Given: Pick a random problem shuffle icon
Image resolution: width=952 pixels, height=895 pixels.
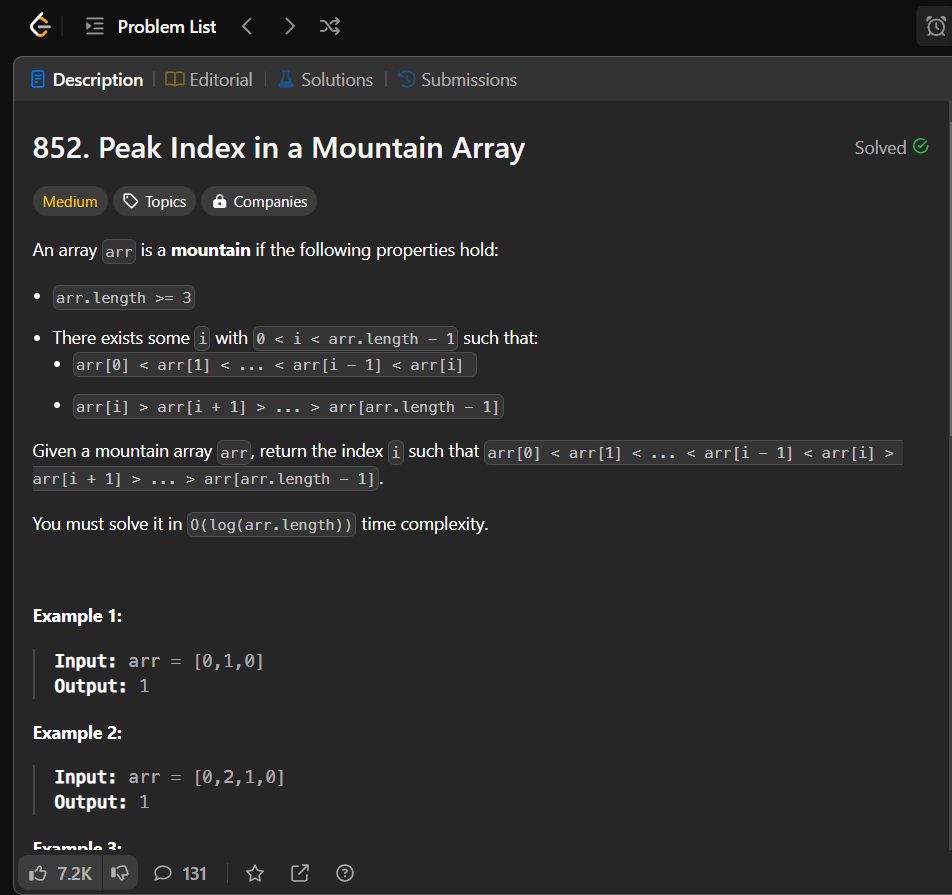Looking at the screenshot, I should [330, 26].
